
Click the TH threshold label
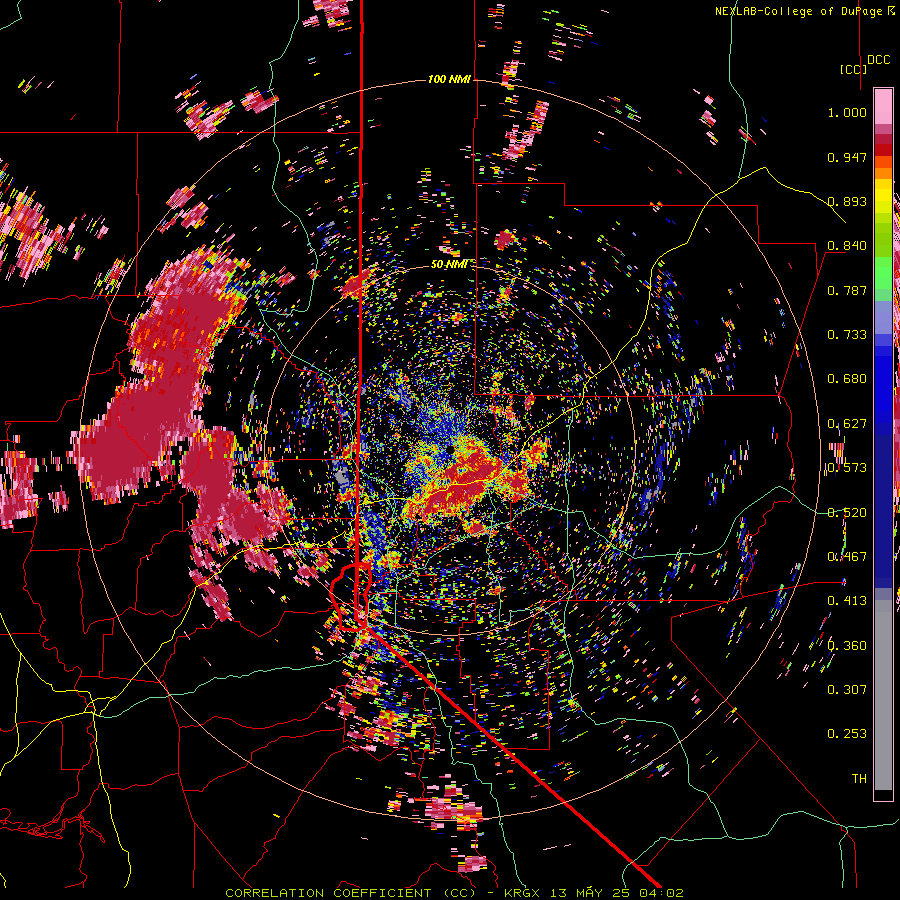click(x=859, y=779)
